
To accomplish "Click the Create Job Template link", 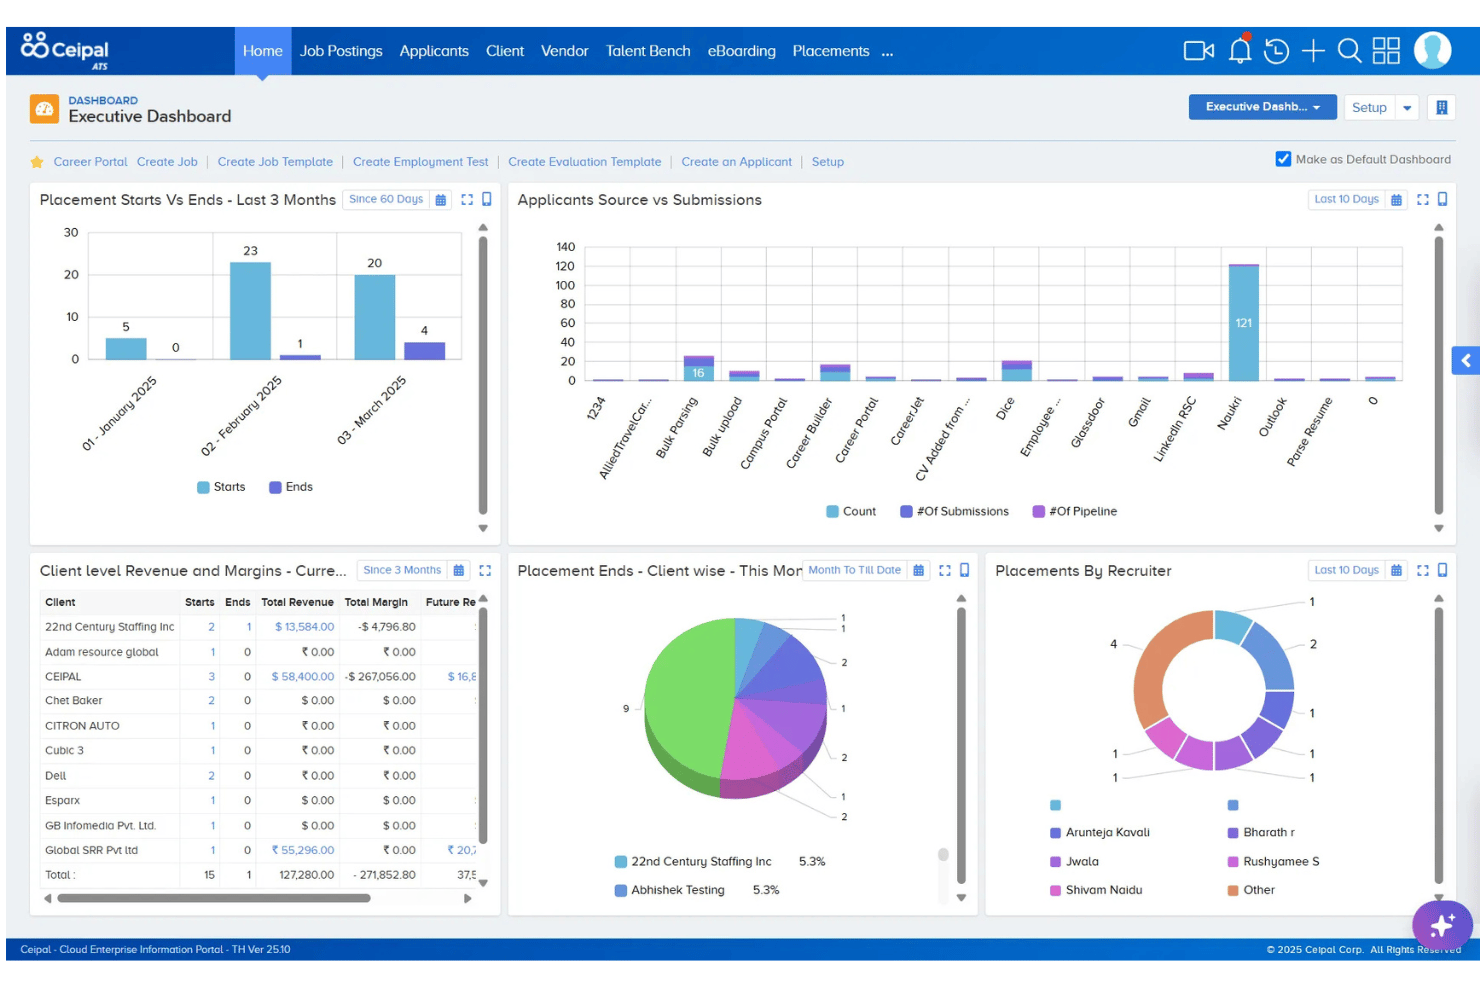I will (275, 162).
